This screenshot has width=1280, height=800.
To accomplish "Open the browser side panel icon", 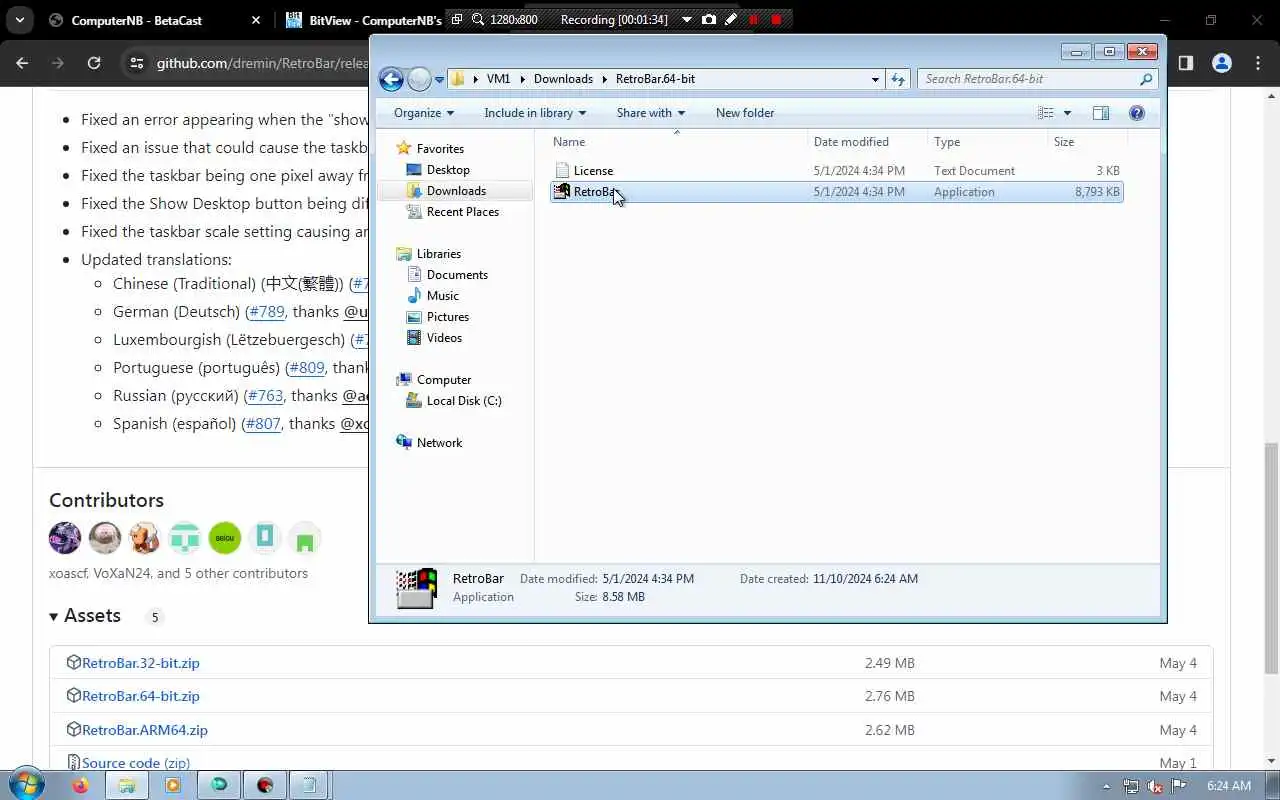I will click(1185, 63).
